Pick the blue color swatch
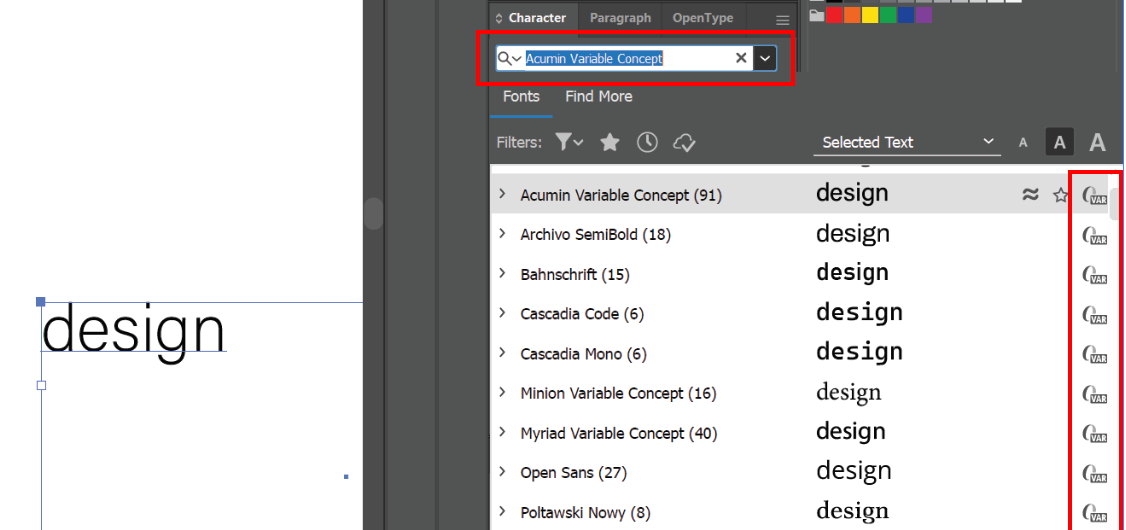Viewport: 1126px width, 530px height. point(906,15)
